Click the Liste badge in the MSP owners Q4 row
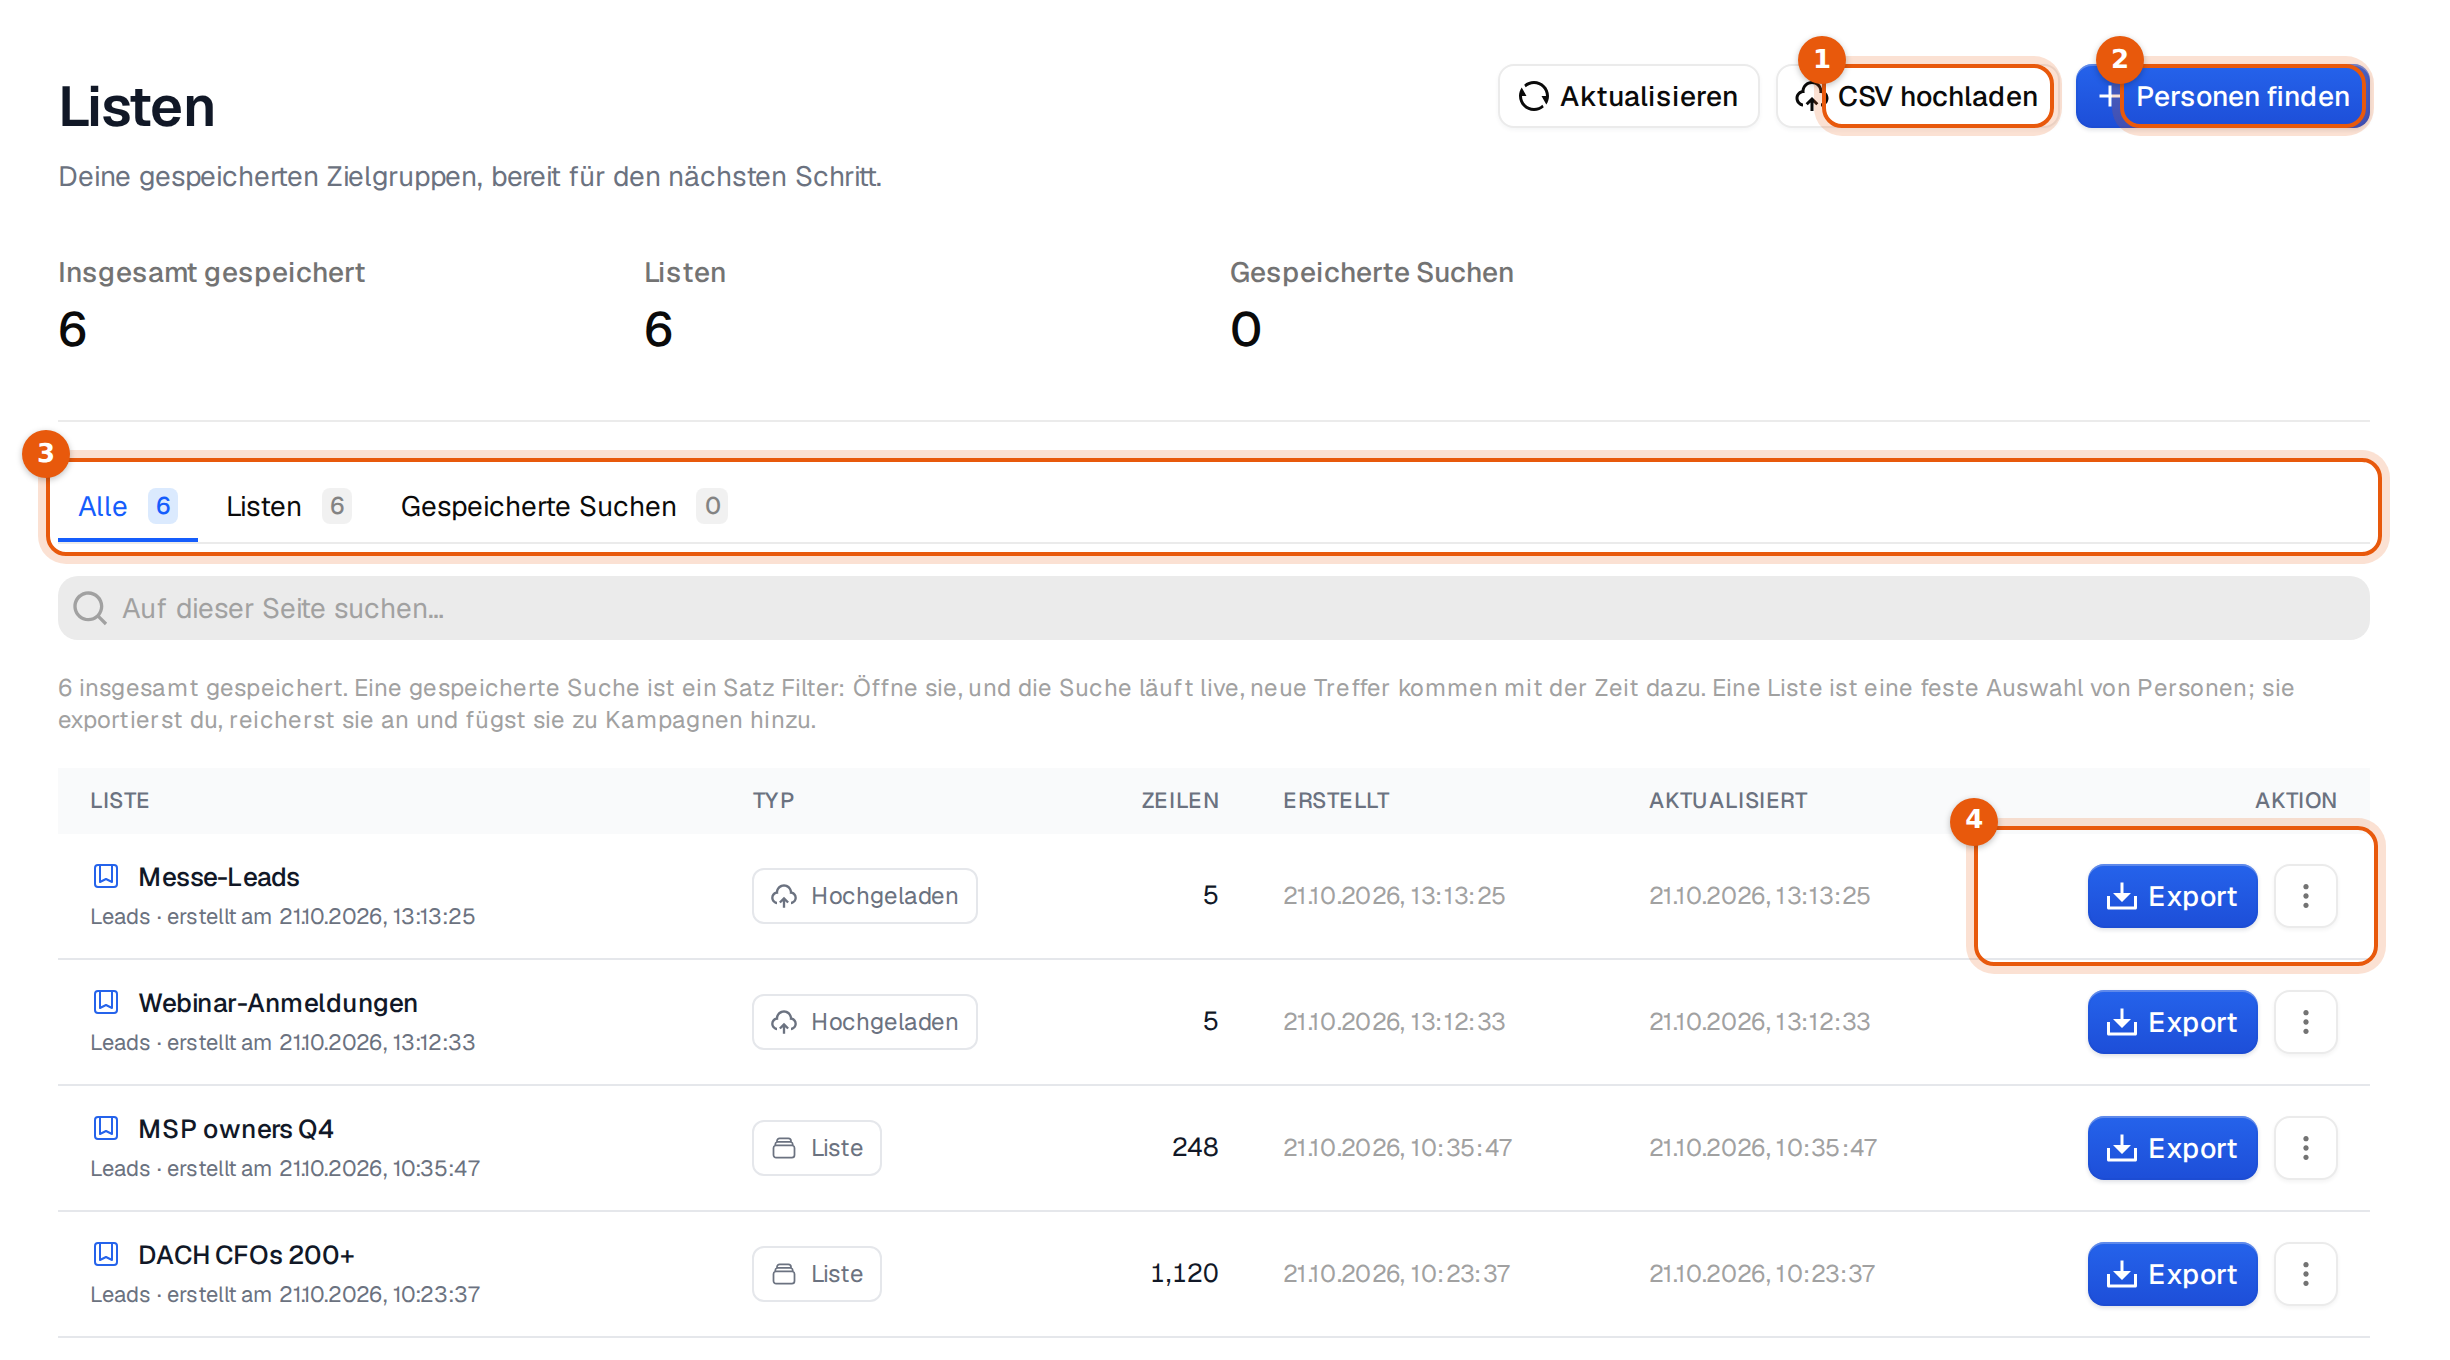This screenshot has height=1360, width=2450. [817, 1148]
